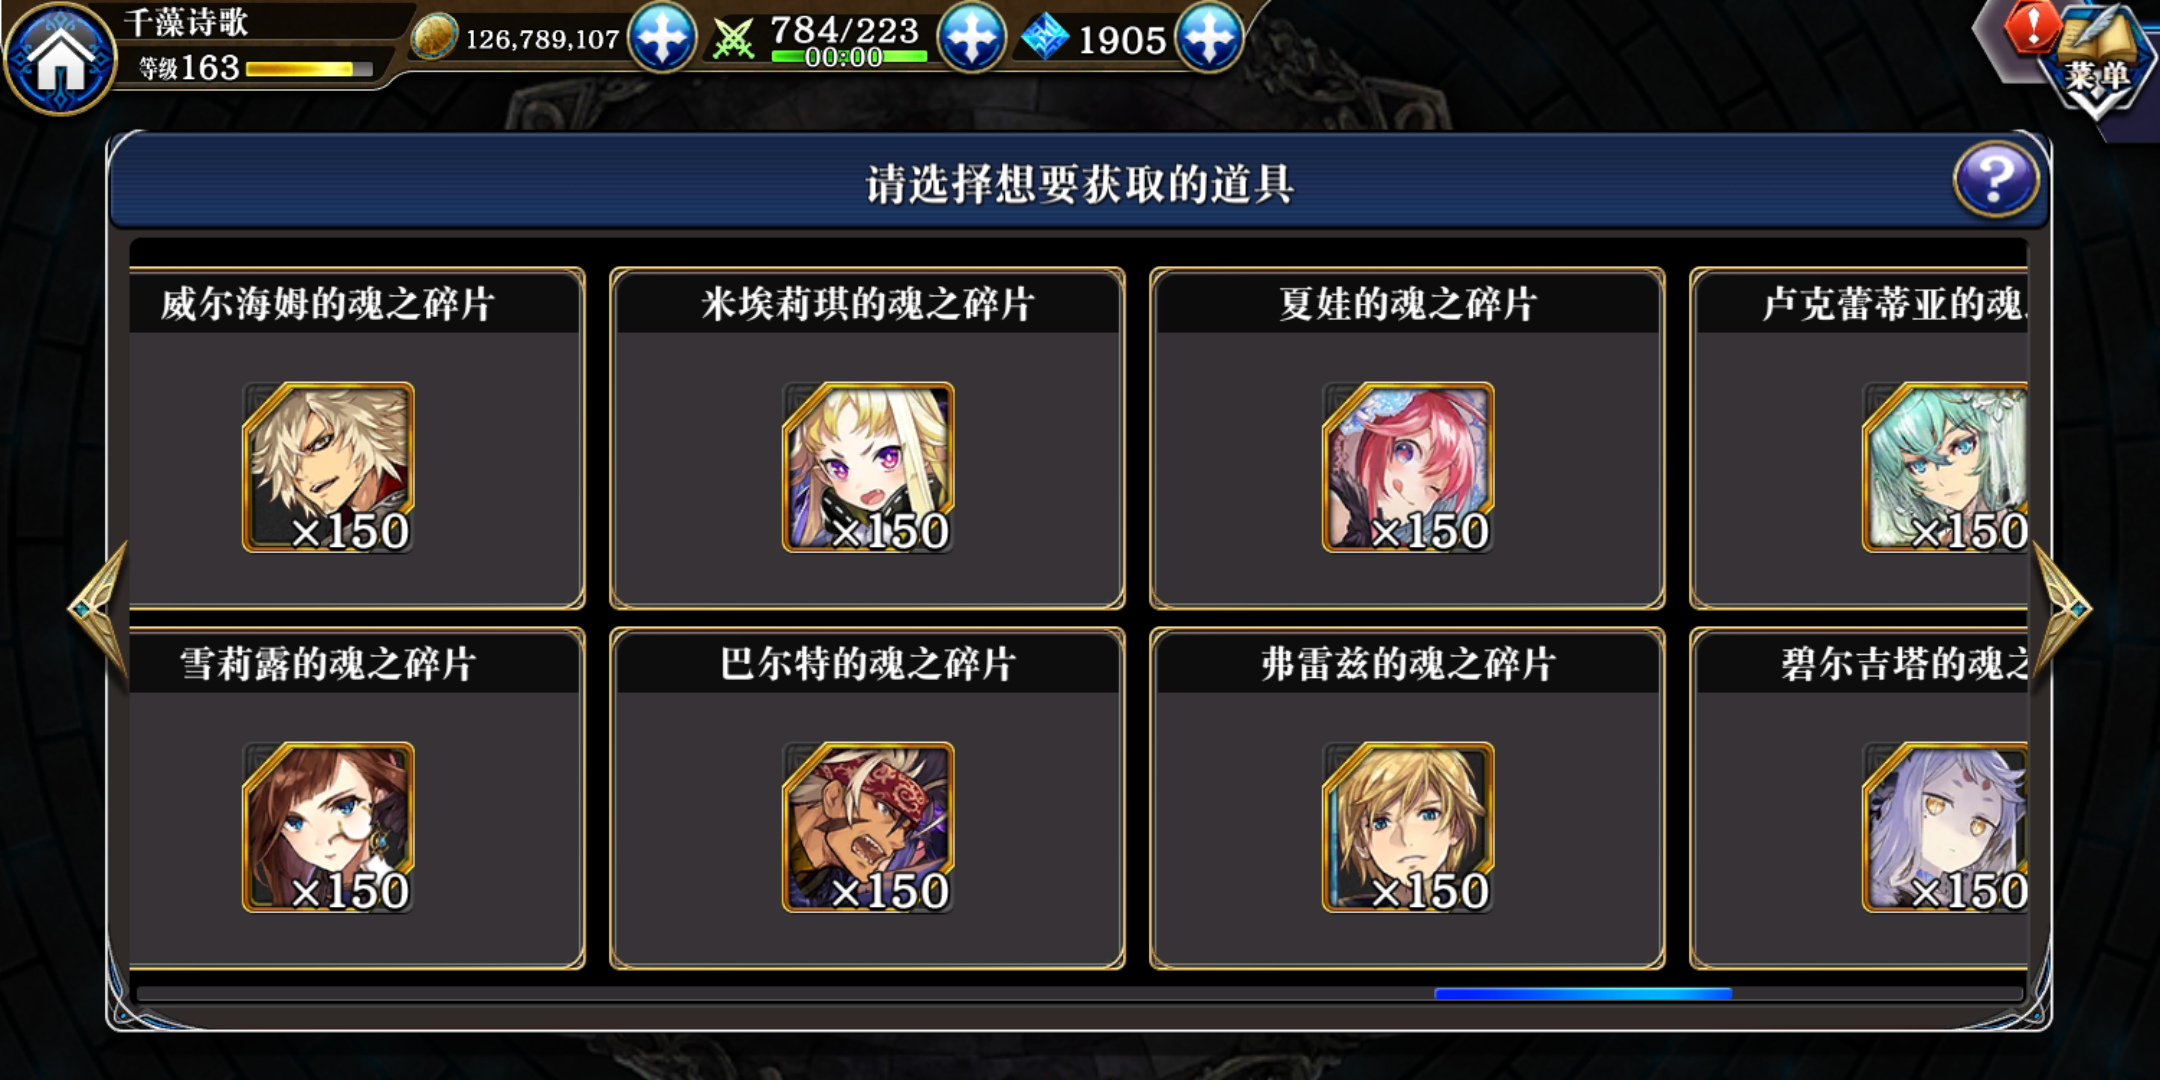
Task: Show next items with right arrow
Action: 2062,608
